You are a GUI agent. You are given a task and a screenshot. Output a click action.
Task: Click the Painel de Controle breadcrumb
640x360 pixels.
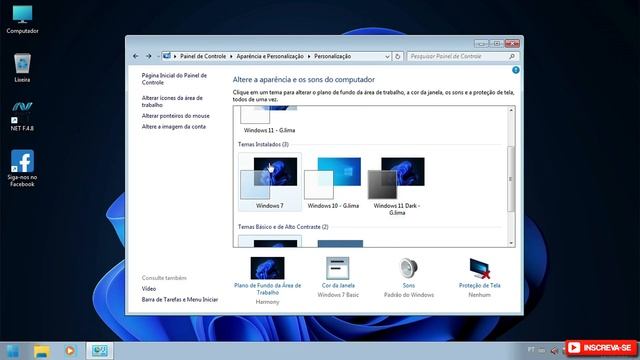pos(203,56)
